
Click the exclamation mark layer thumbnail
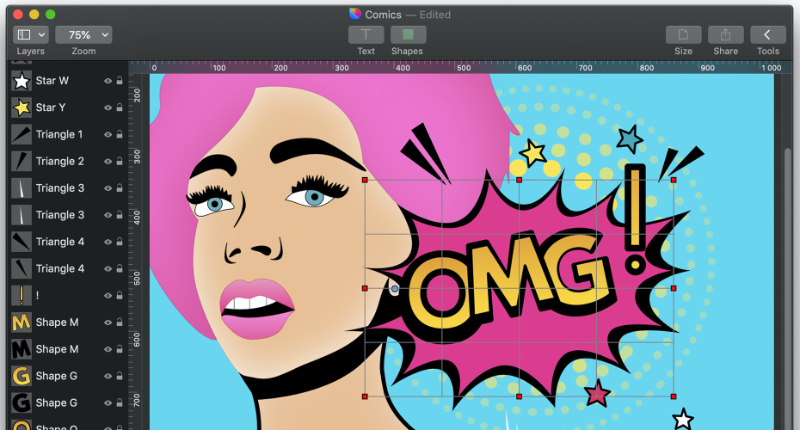[x=21, y=296]
